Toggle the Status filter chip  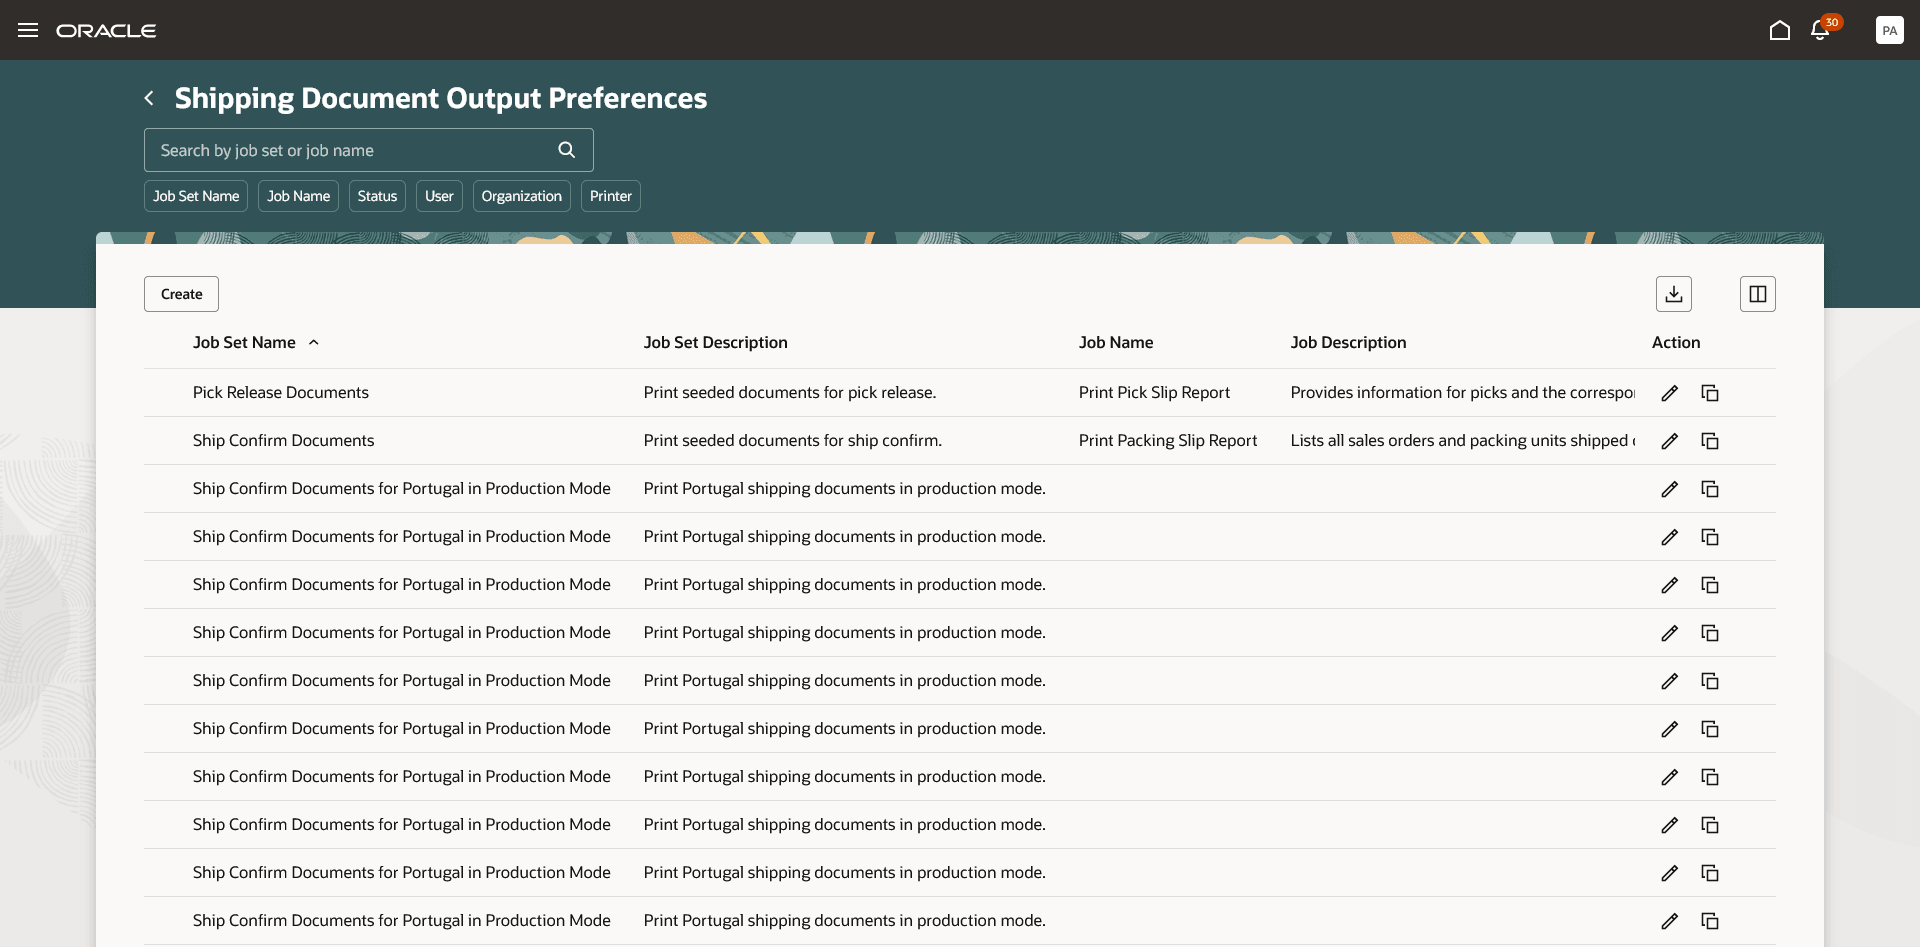(x=376, y=196)
